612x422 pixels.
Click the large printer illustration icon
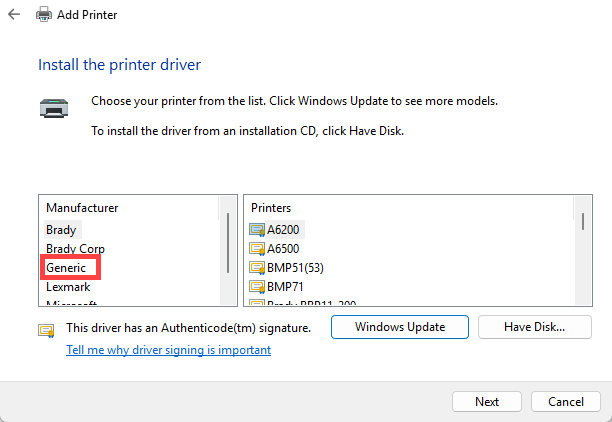(54, 108)
